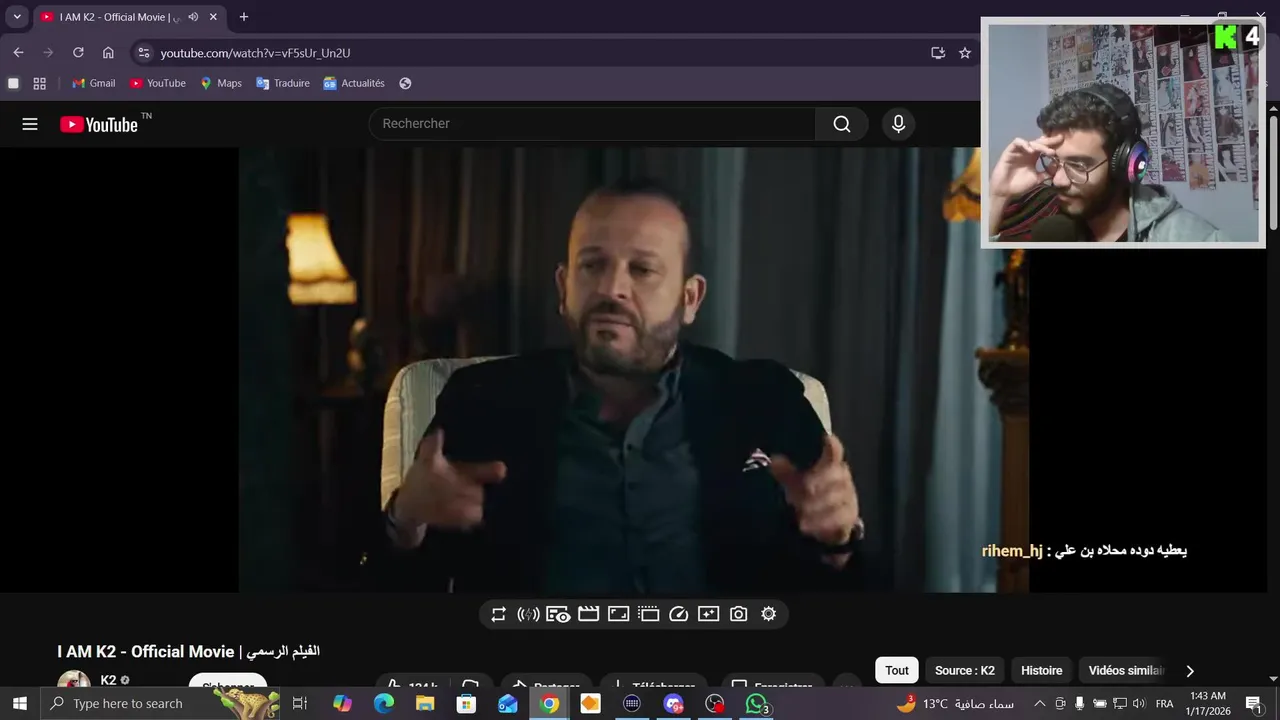Screen dimensions: 1280x720
Task: Open a new browser tab
Action: [243, 17]
